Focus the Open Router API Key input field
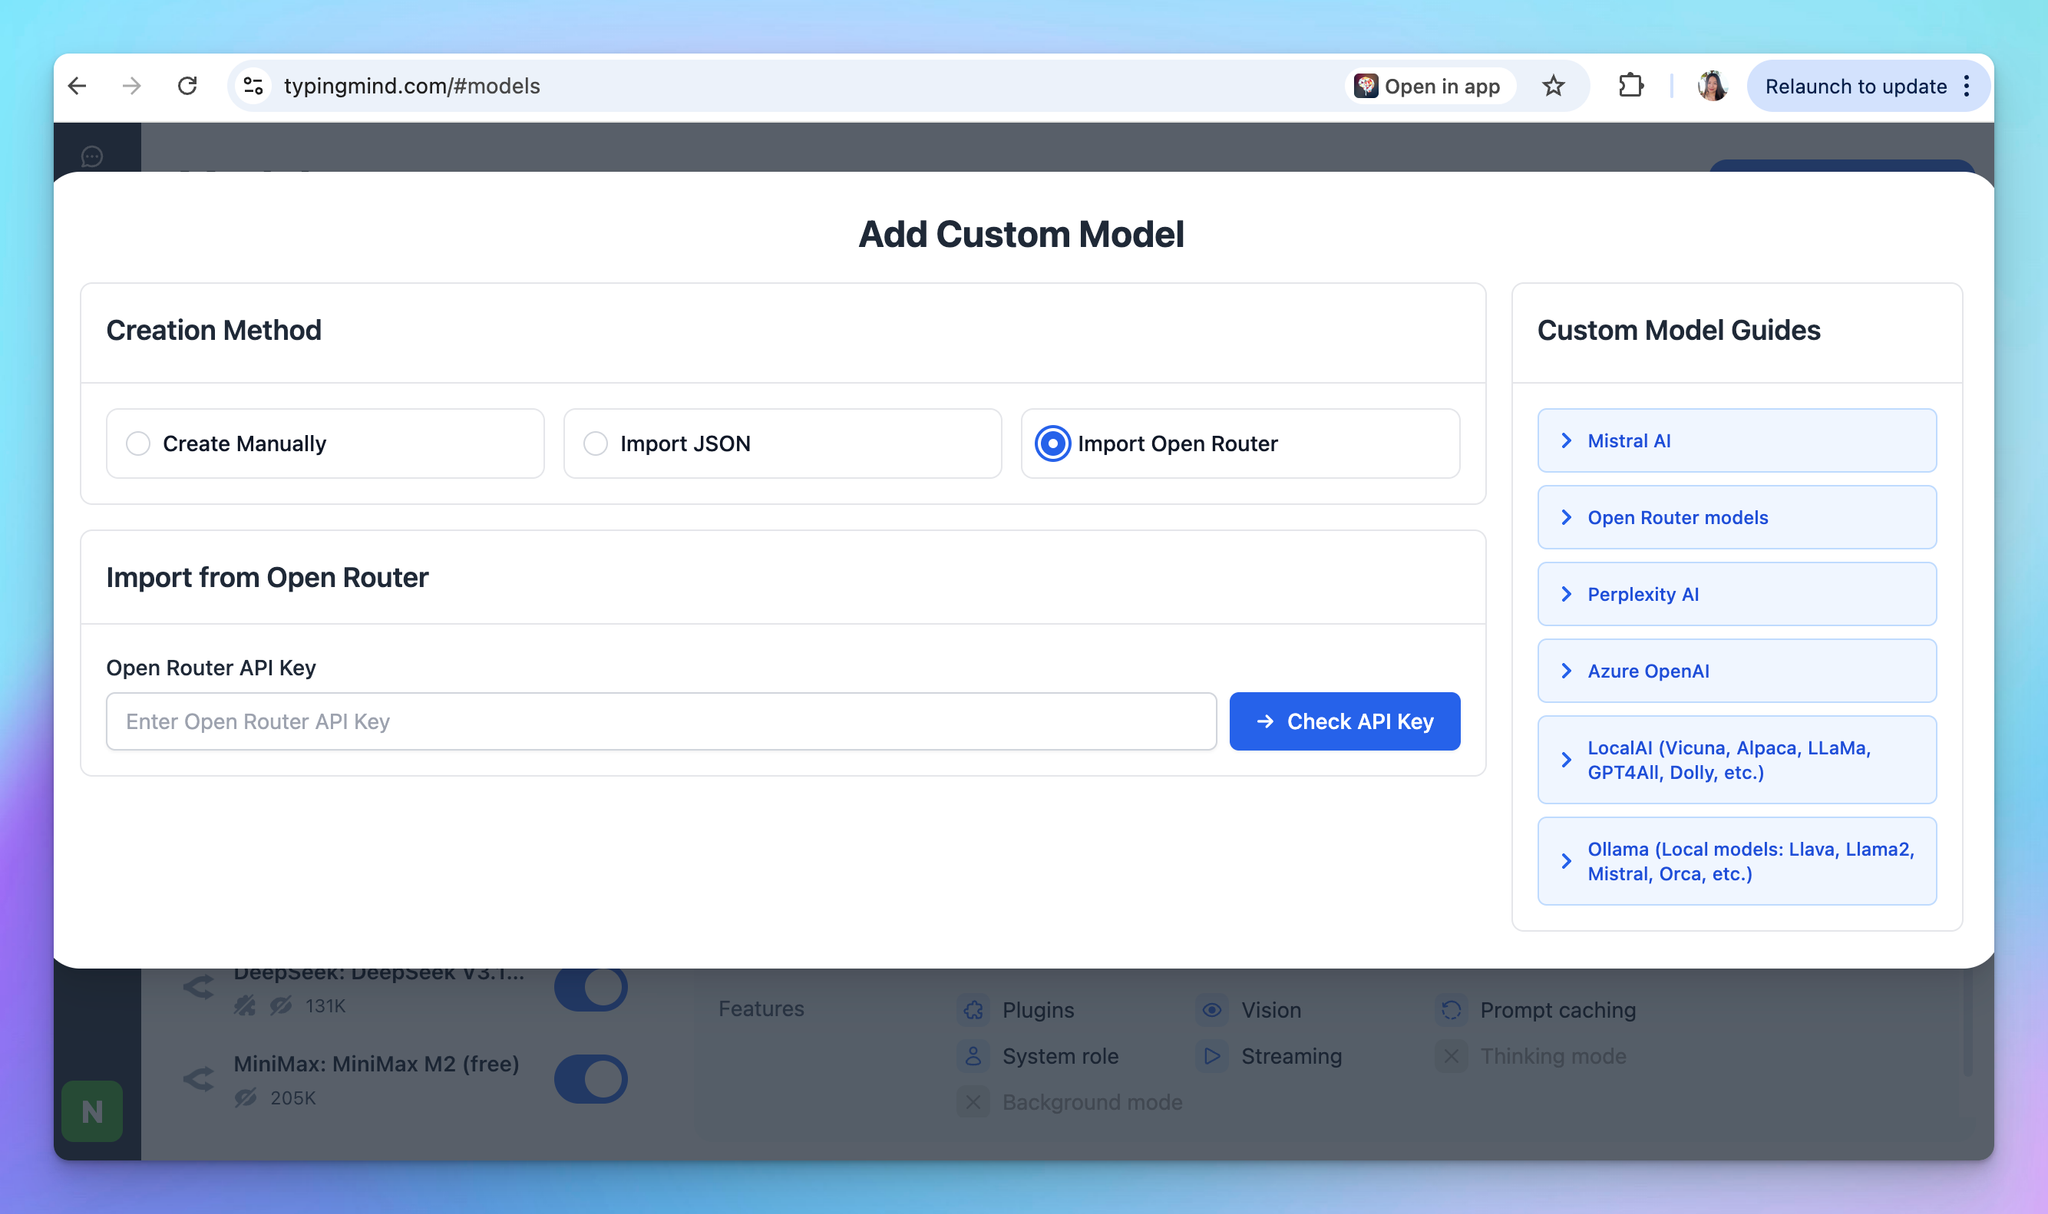Screen dimensions: 2048x1214 660,721
